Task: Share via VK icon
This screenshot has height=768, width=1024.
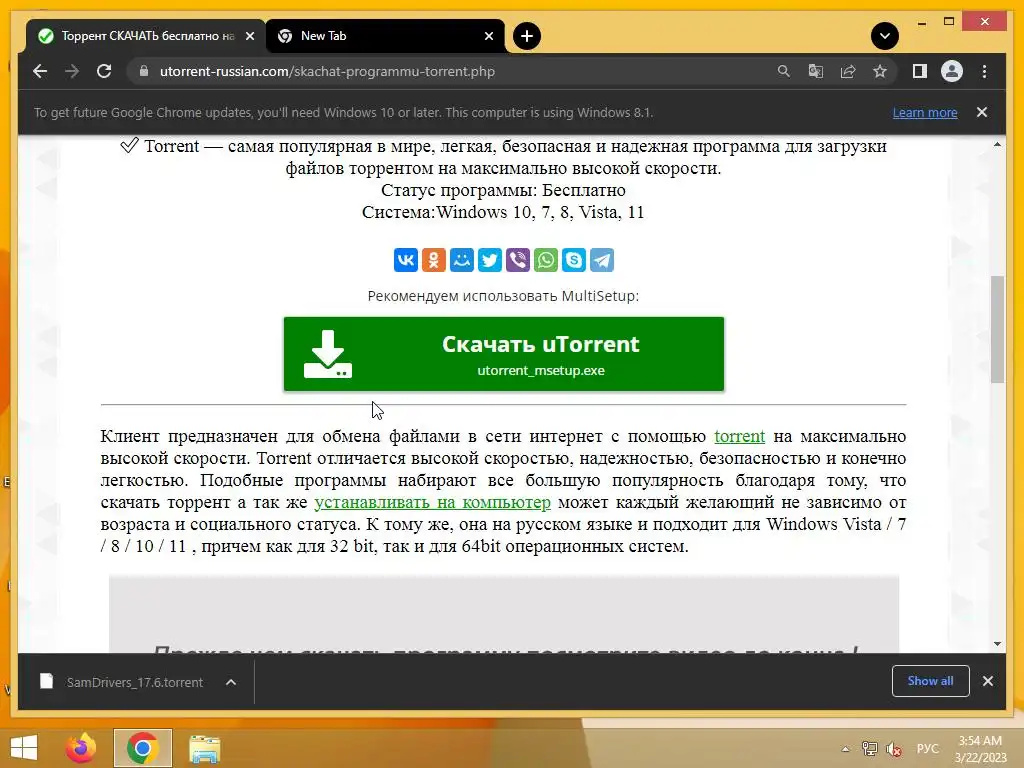Action: [x=406, y=260]
